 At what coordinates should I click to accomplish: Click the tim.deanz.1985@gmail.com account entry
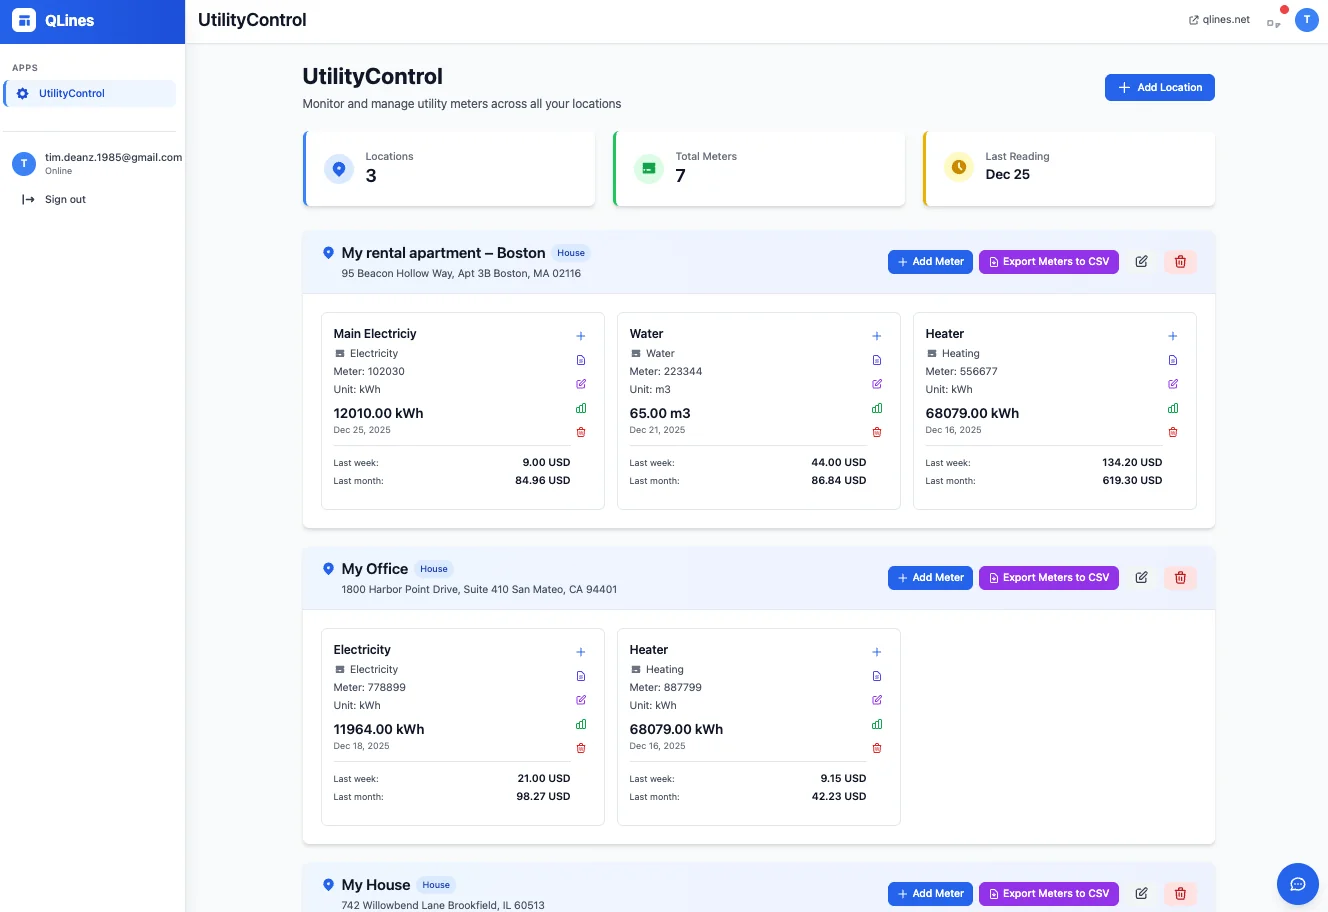pos(96,163)
